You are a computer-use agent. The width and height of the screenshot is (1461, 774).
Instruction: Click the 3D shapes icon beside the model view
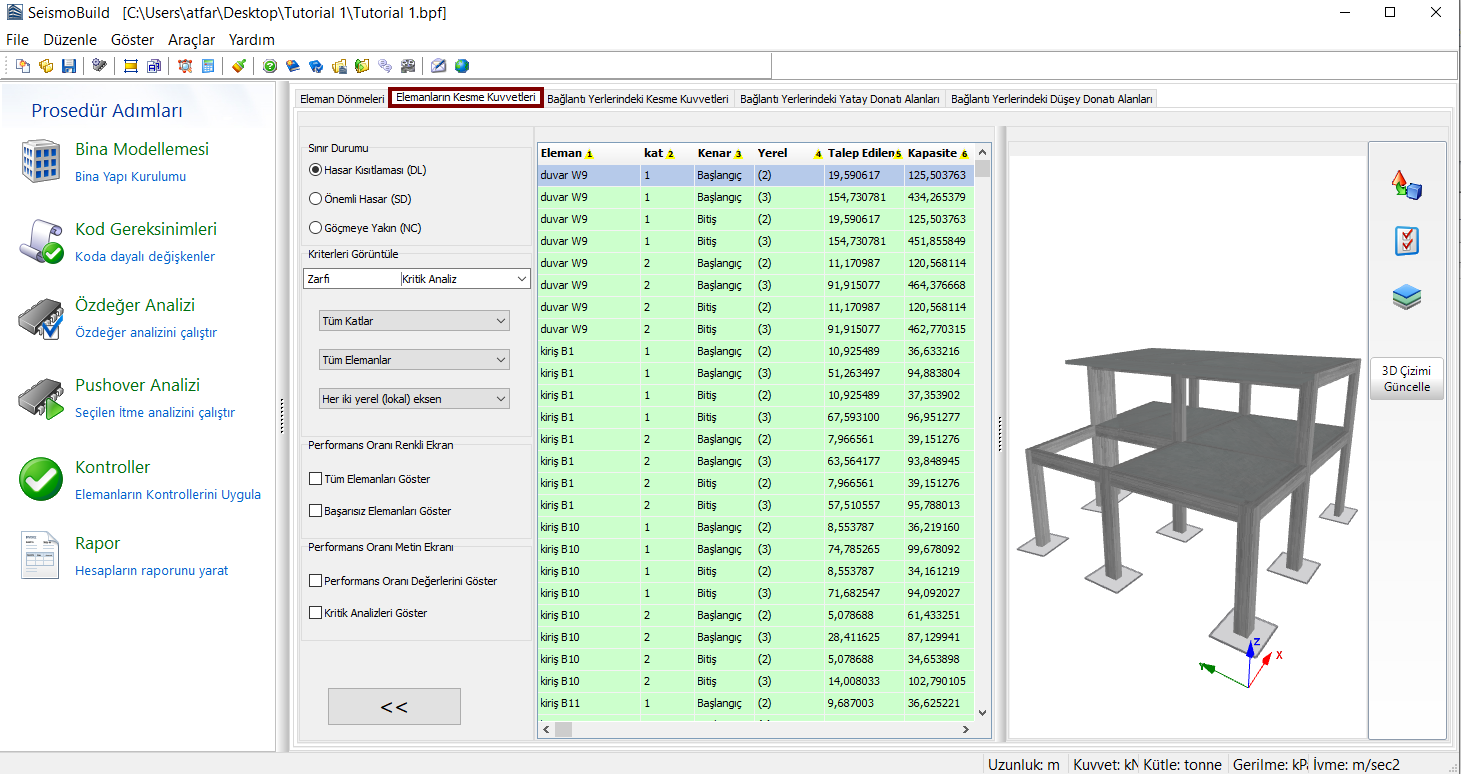coord(1406,185)
